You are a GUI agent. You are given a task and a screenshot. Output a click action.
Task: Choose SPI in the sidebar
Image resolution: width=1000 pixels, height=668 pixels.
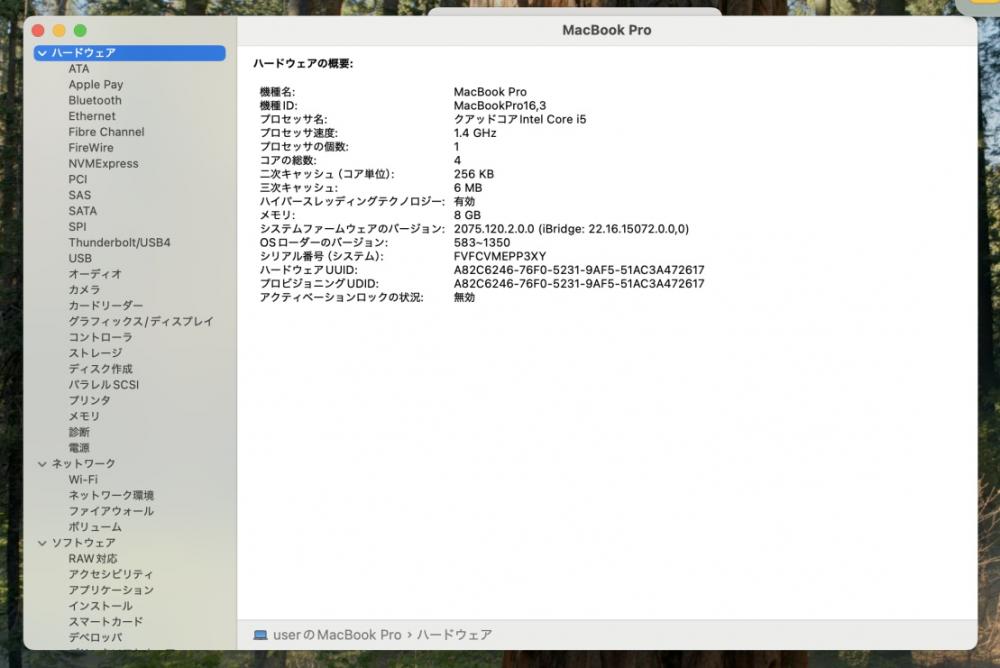pyautogui.click(x=77, y=226)
